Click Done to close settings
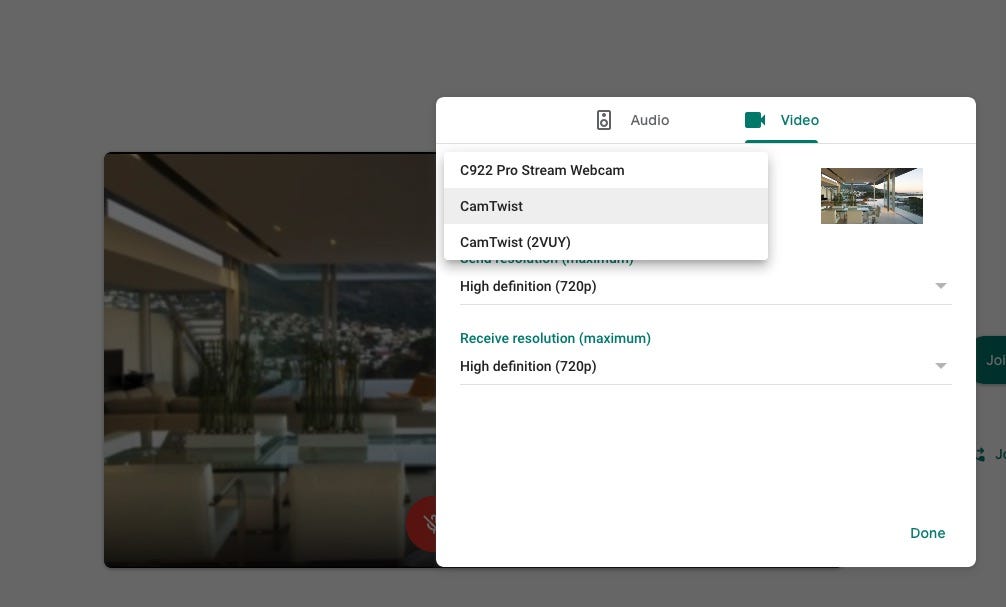Viewport: 1006px width, 607px height. (x=927, y=533)
